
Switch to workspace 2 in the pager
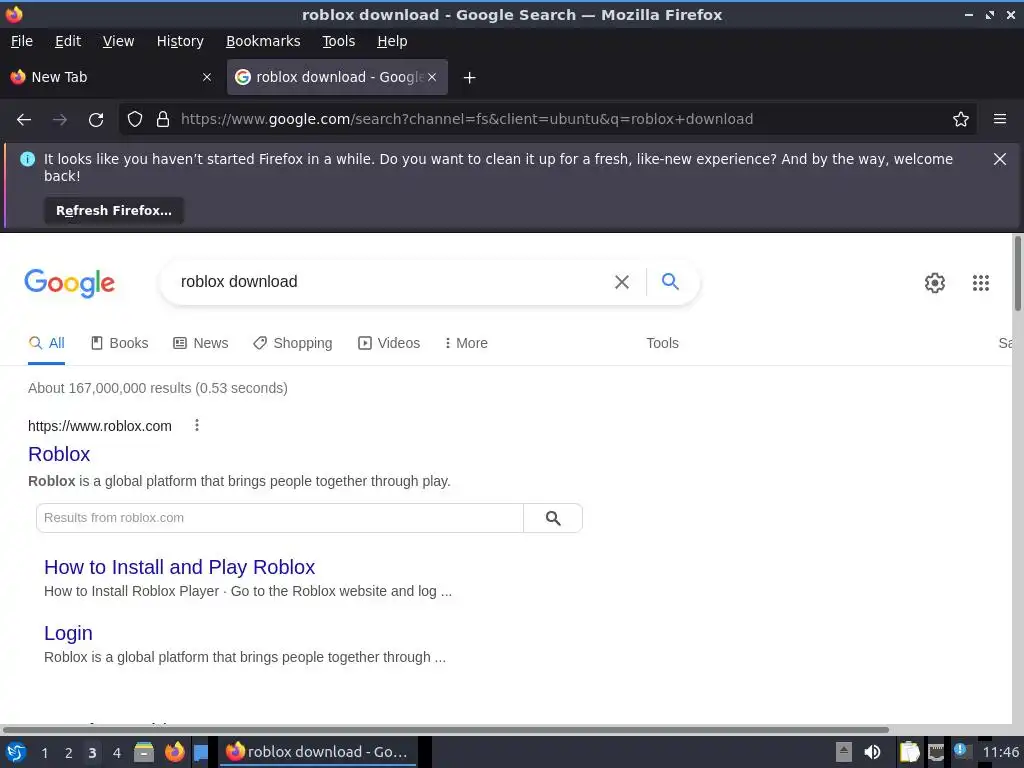pyautogui.click(x=68, y=753)
